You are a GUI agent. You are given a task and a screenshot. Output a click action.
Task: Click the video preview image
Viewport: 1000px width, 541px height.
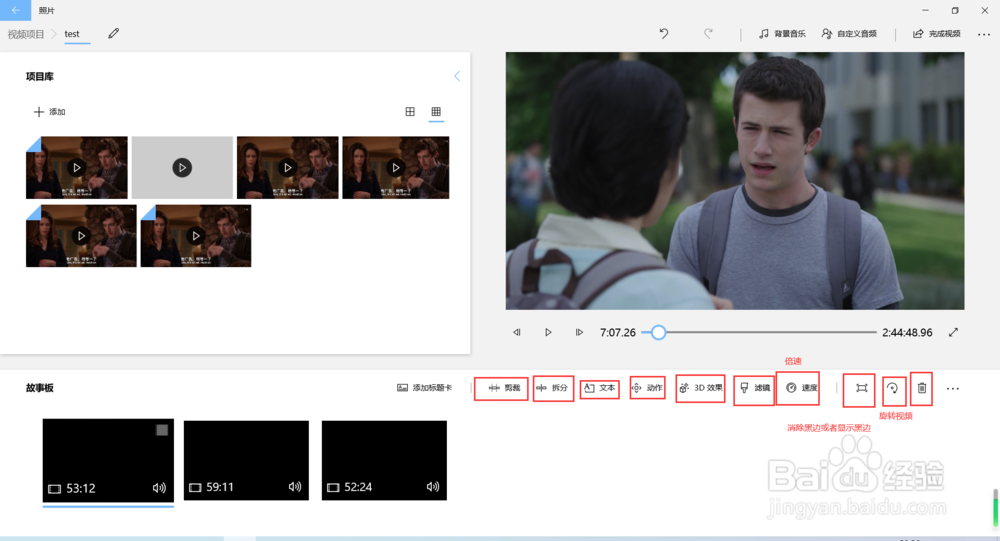[x=735, y=181]
